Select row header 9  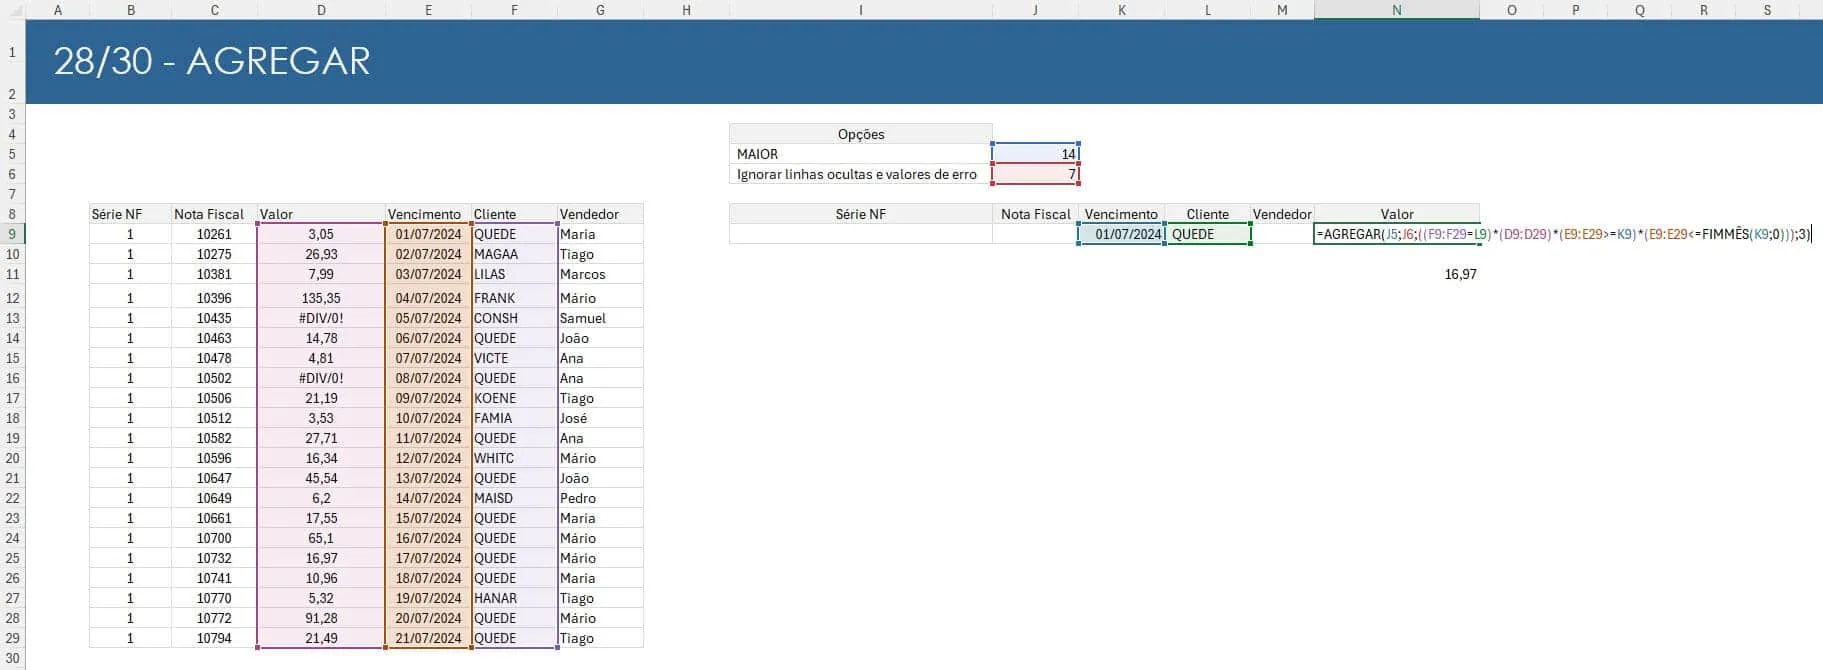click(x=13, y=234)
